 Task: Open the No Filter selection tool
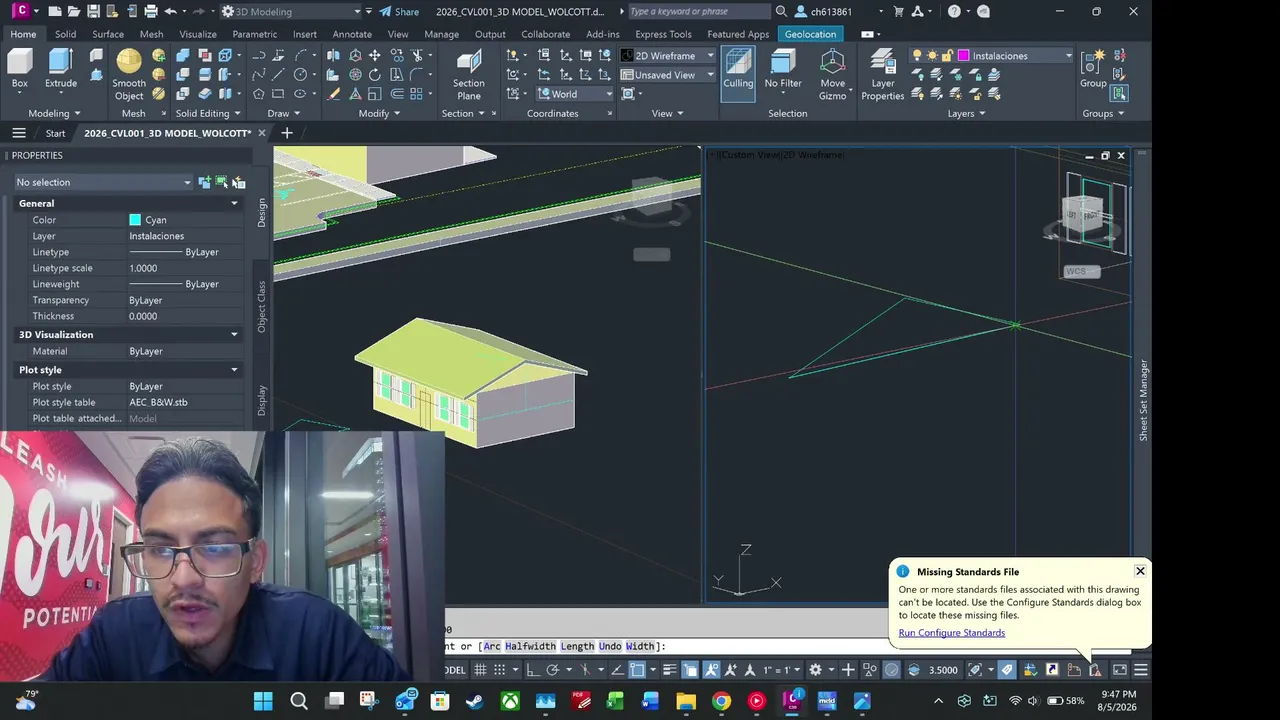coord(783,68)
